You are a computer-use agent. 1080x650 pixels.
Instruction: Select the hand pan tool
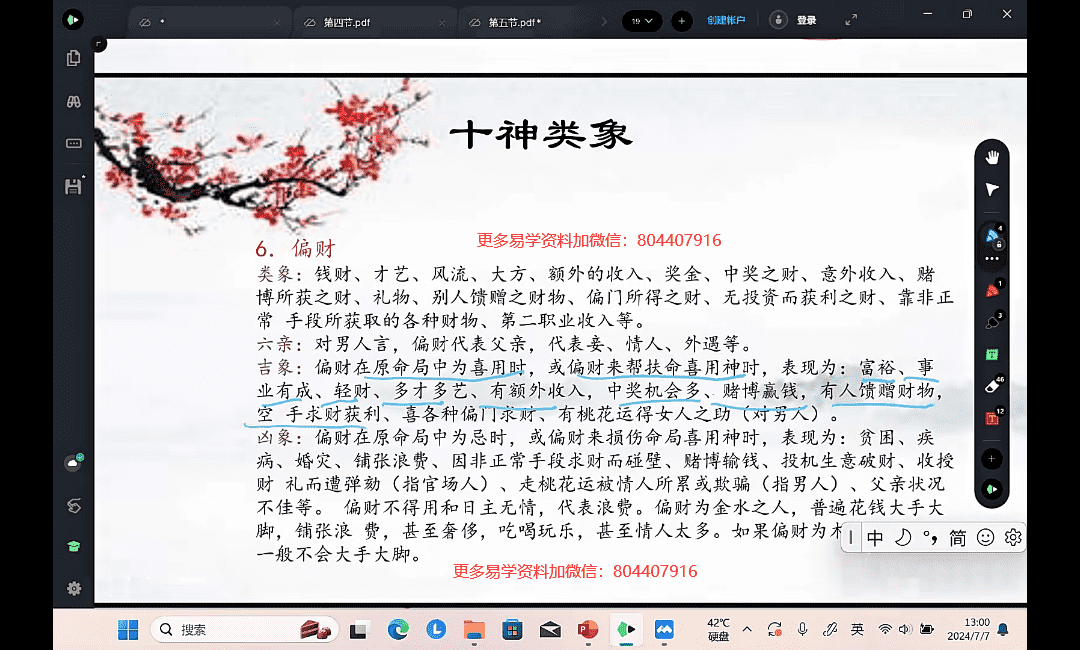pyautogui.click(x=992, y=157)
